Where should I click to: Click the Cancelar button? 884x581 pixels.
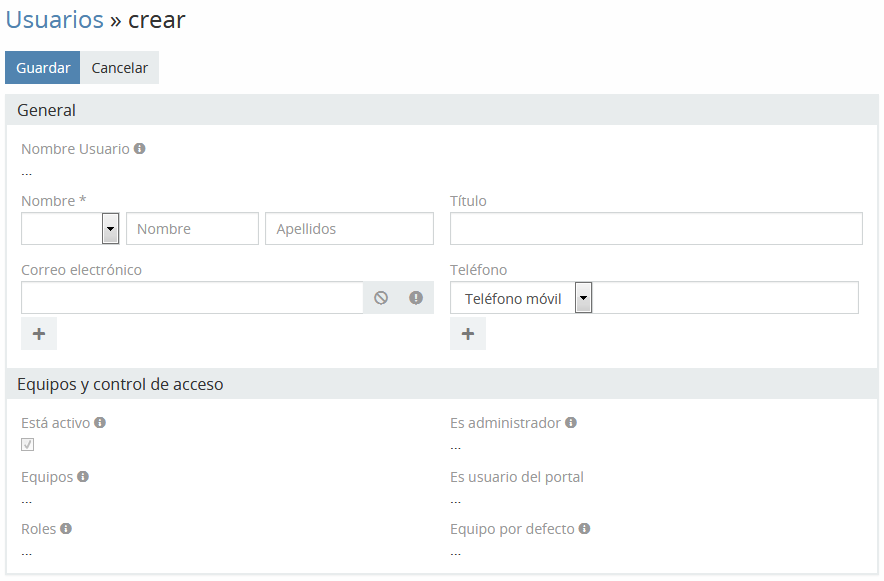[x=120, y=68]
